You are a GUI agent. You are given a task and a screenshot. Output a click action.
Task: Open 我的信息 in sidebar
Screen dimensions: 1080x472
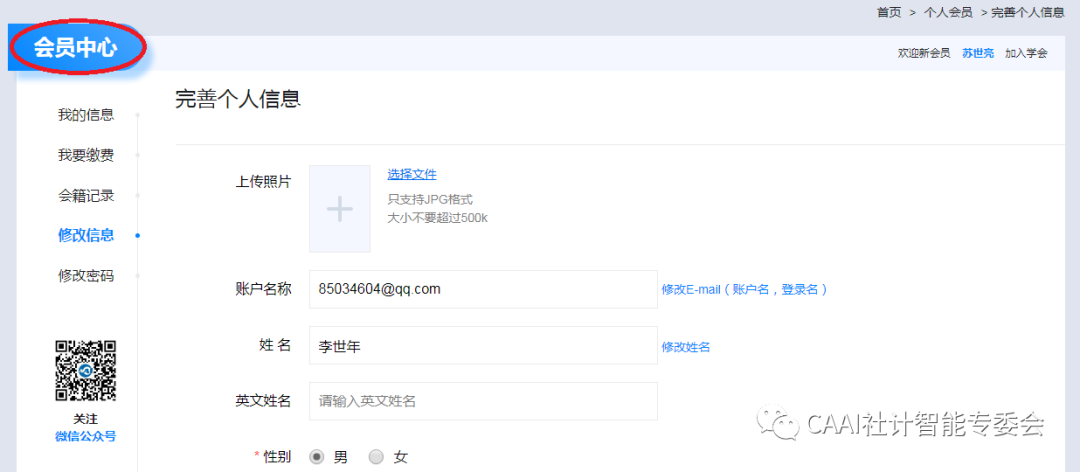[x=86, y=115]
